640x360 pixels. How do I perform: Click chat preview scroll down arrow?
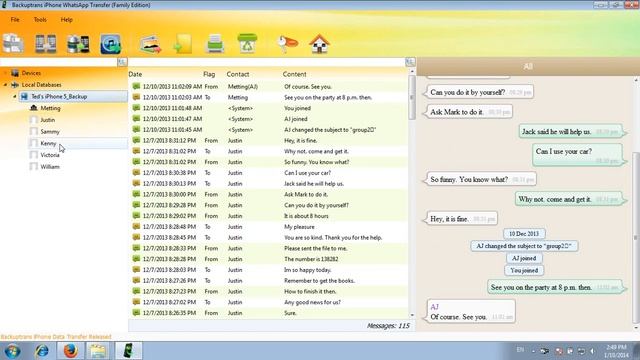pos(636,327)
